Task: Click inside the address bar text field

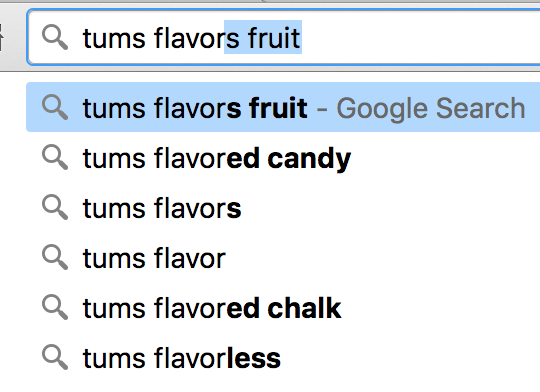Action: [x=283, y=37]
